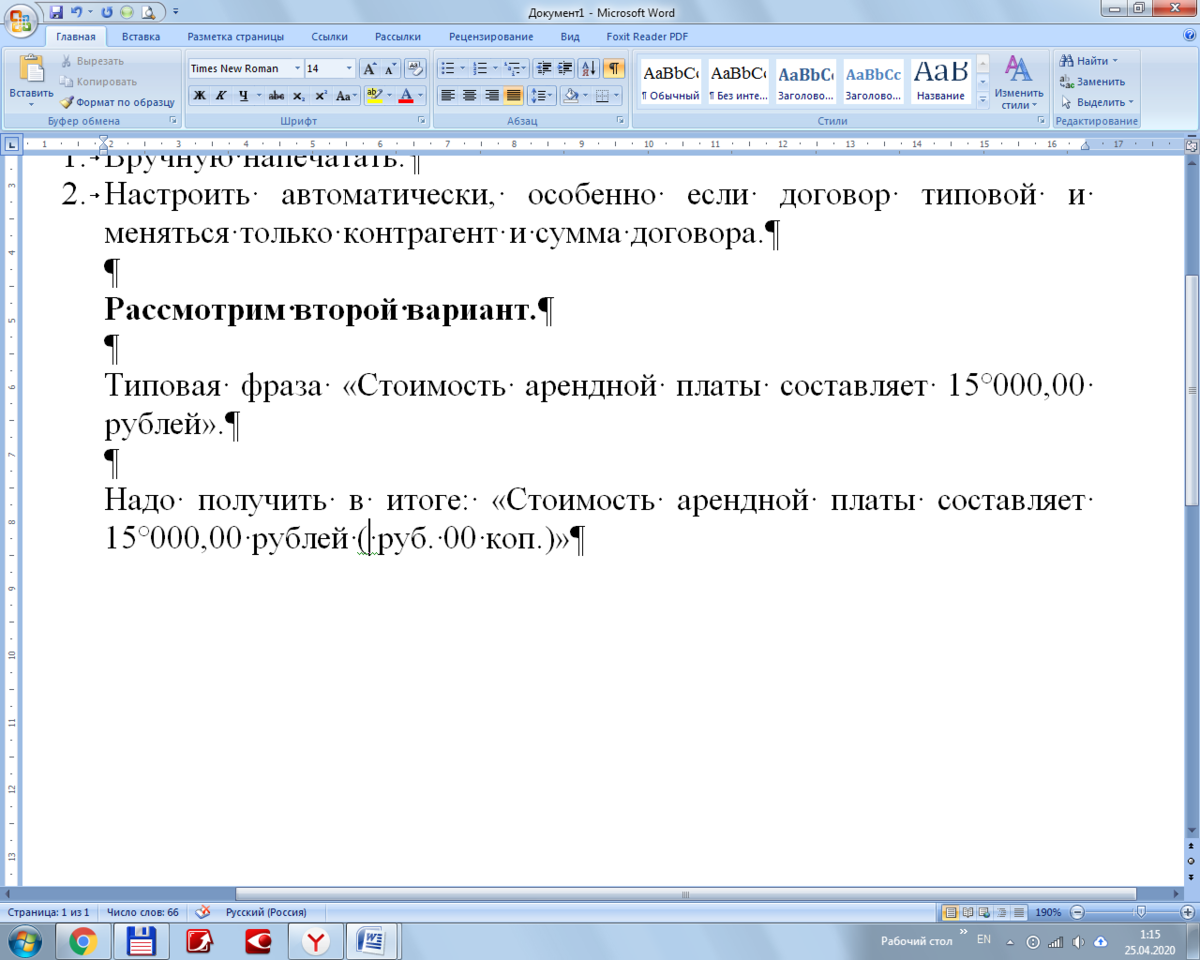Image resolution: width=1200 pixels, height=960 pixels.
Task: Open line spacing options
Action: 541,96
